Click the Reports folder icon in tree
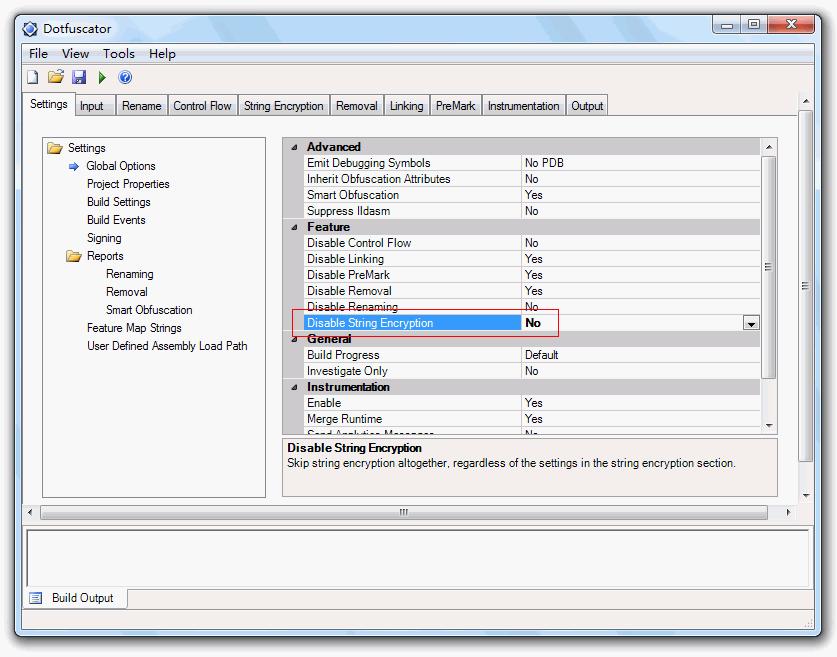 74,256
